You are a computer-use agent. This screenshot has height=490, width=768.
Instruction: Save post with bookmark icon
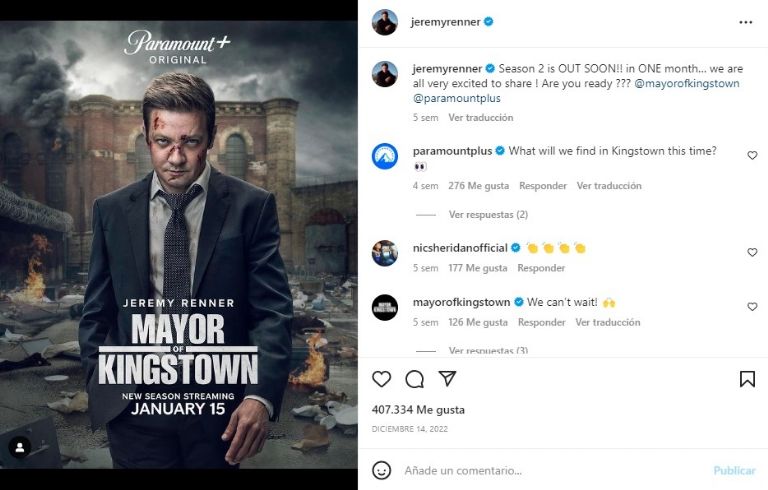coord(747,379)
